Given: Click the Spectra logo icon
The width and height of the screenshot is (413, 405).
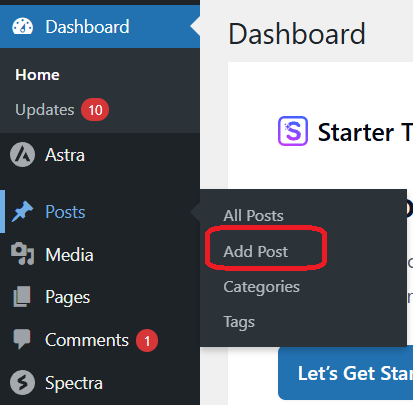Looking at the screenshot, I should click(22, 383).
